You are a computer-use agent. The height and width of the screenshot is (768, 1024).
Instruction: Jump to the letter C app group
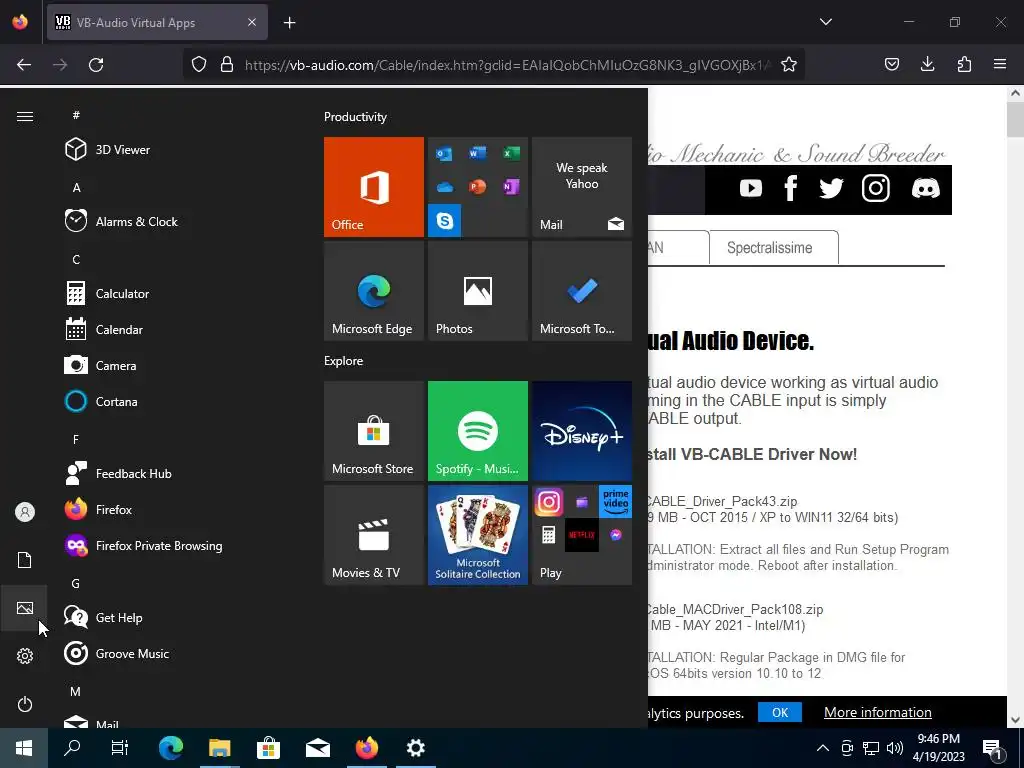76,259
